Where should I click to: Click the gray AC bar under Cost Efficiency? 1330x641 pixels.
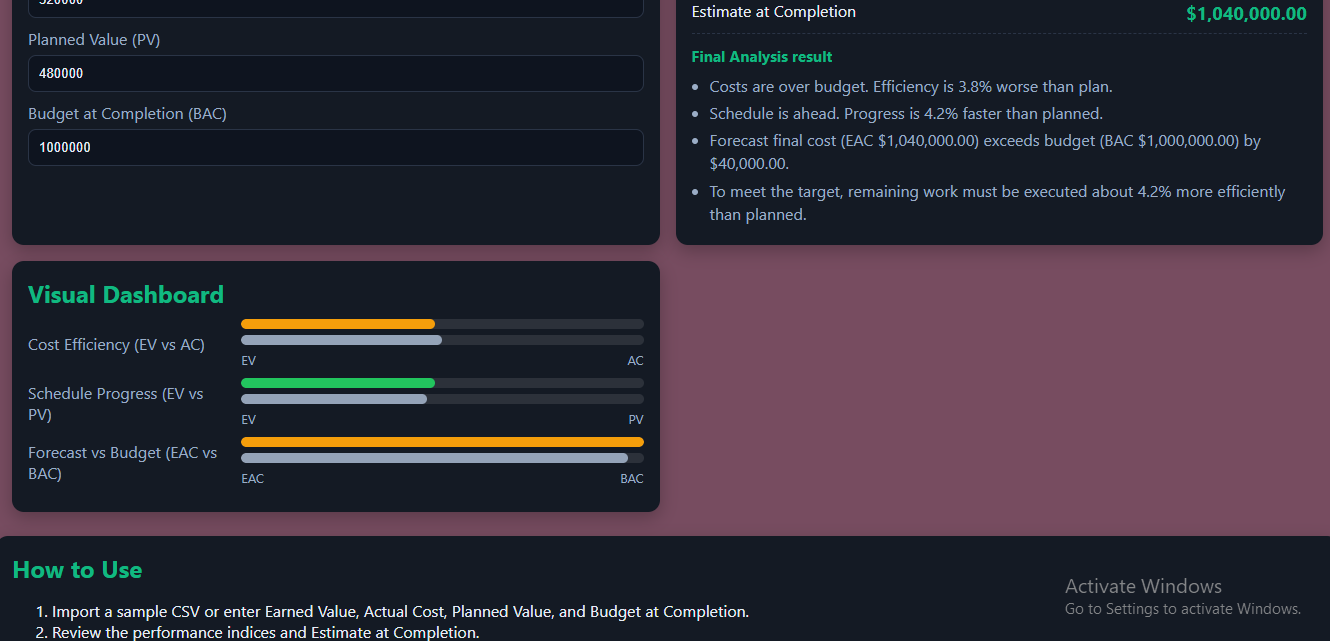[341, 340]
